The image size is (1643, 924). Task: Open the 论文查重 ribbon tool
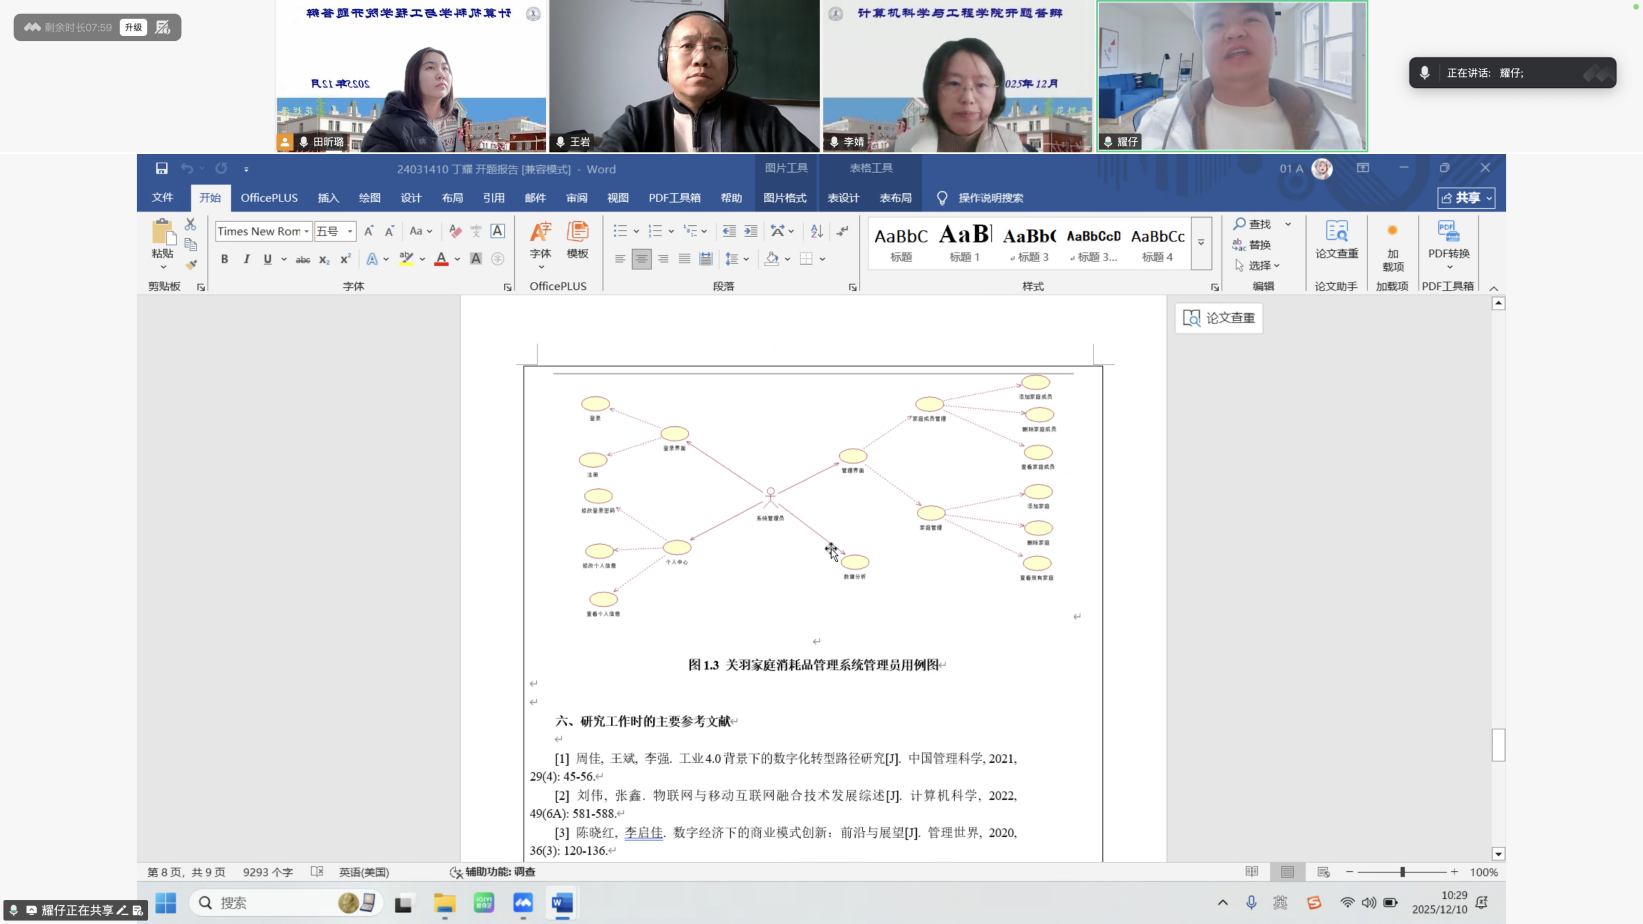1336,240
